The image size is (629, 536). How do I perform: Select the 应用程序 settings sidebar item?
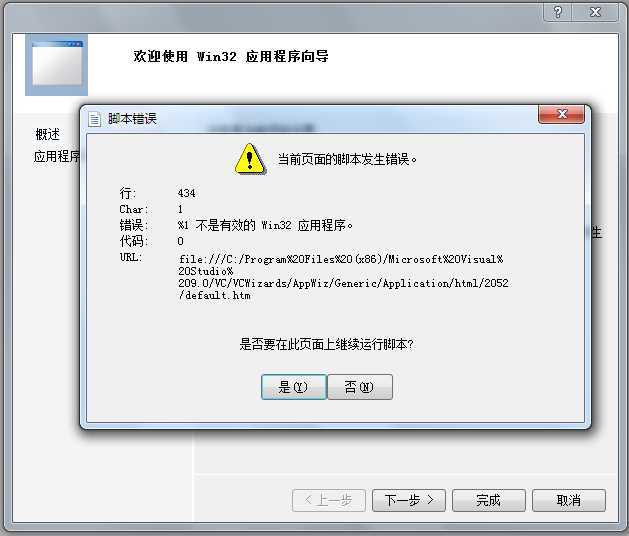tap(57, 156)
